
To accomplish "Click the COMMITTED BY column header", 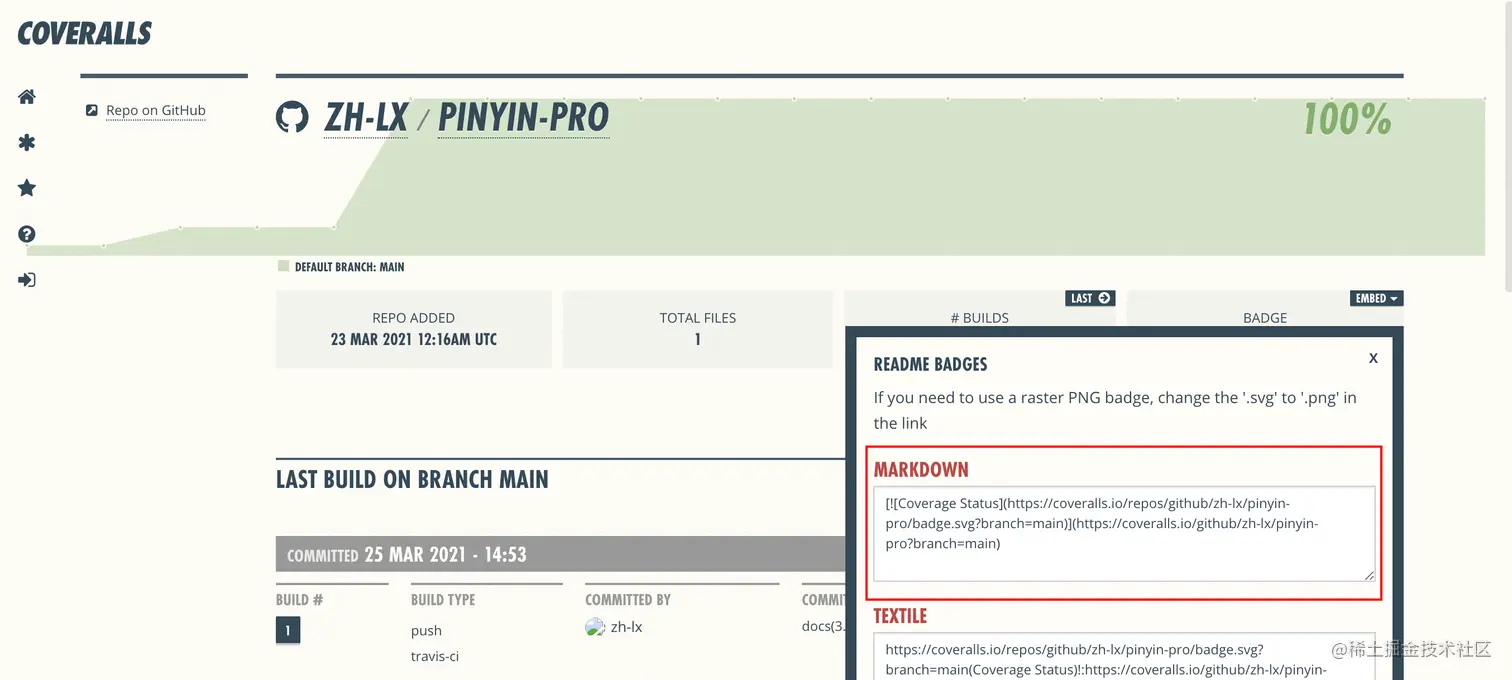I will click(x=628, y=600).
